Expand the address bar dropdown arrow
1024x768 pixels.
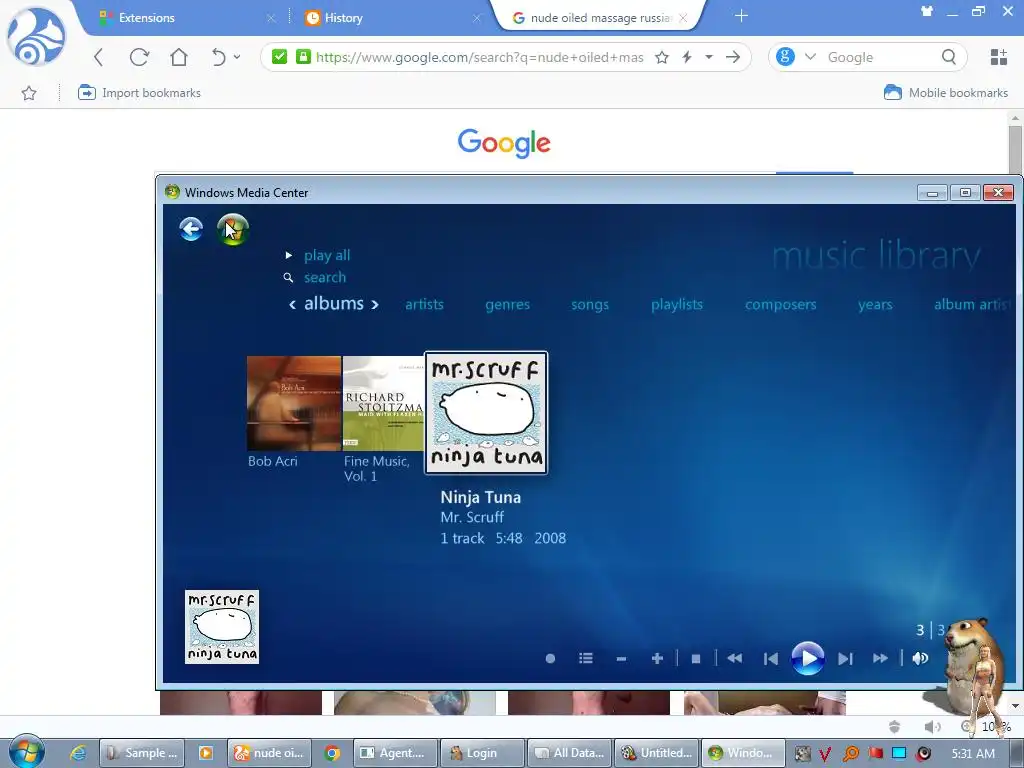tap(709, 57)
